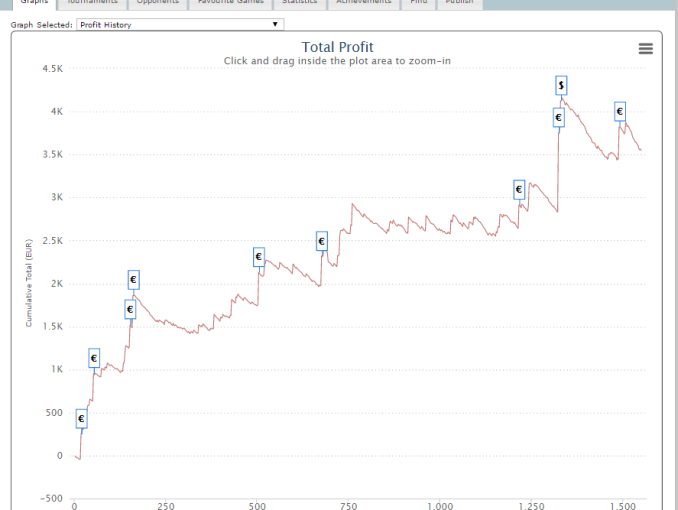
Task: Click the euro flag marker at about 2K profit
Action: [x=133, y=280]
